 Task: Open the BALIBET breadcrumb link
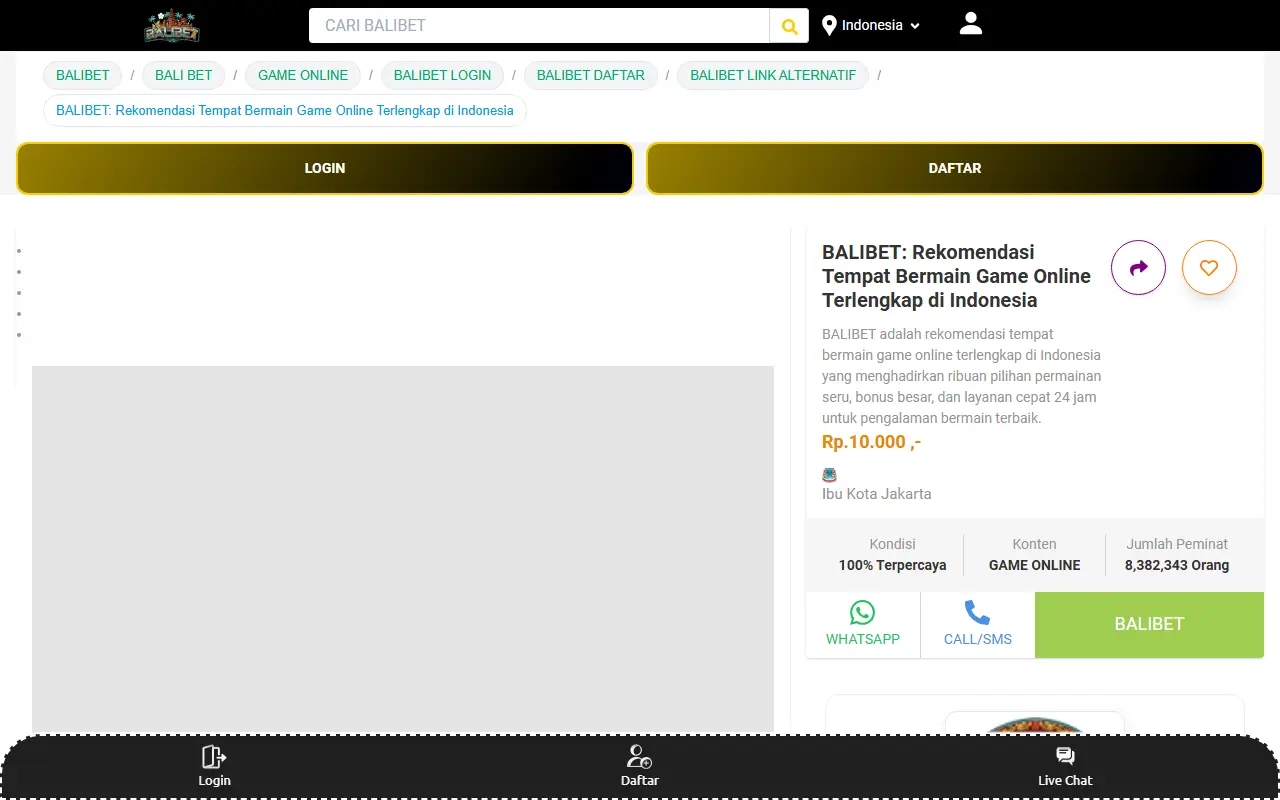[83, 75]
